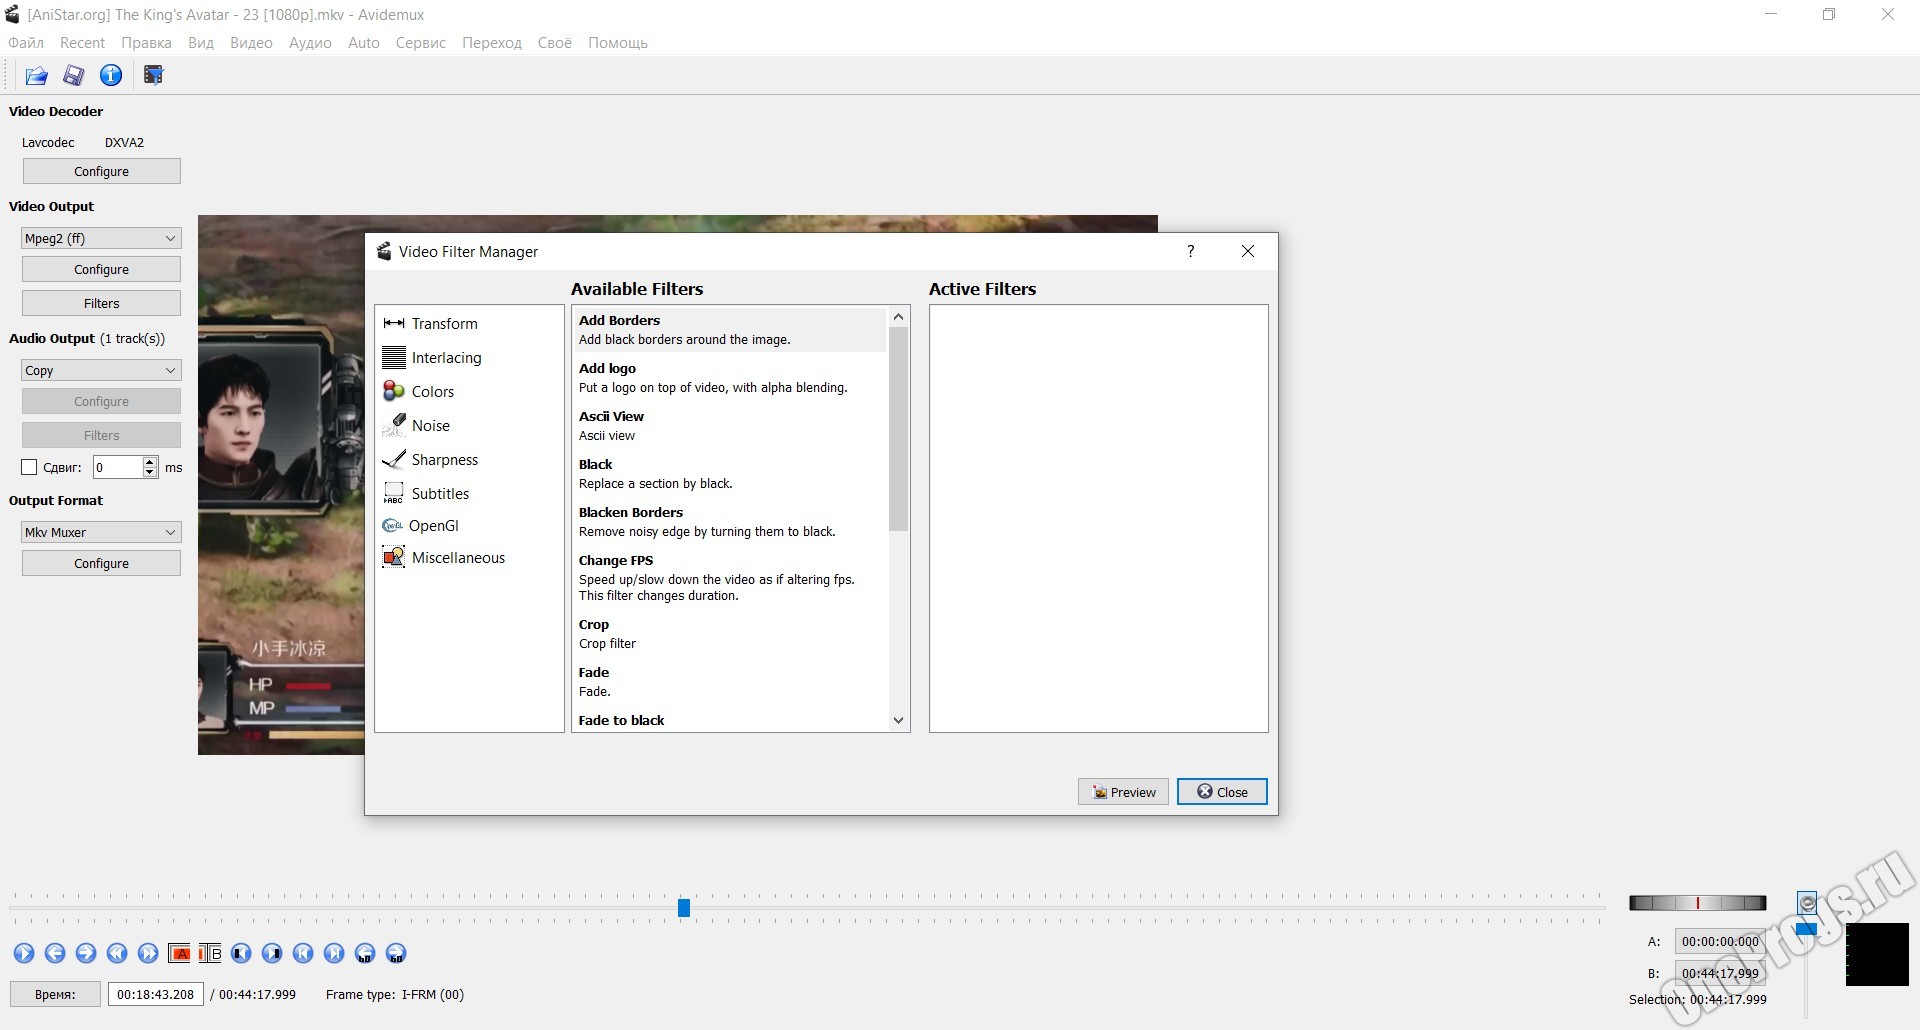Select the Add logo filter
Screen dimensions: 1920x1030
tap(730, 377)
